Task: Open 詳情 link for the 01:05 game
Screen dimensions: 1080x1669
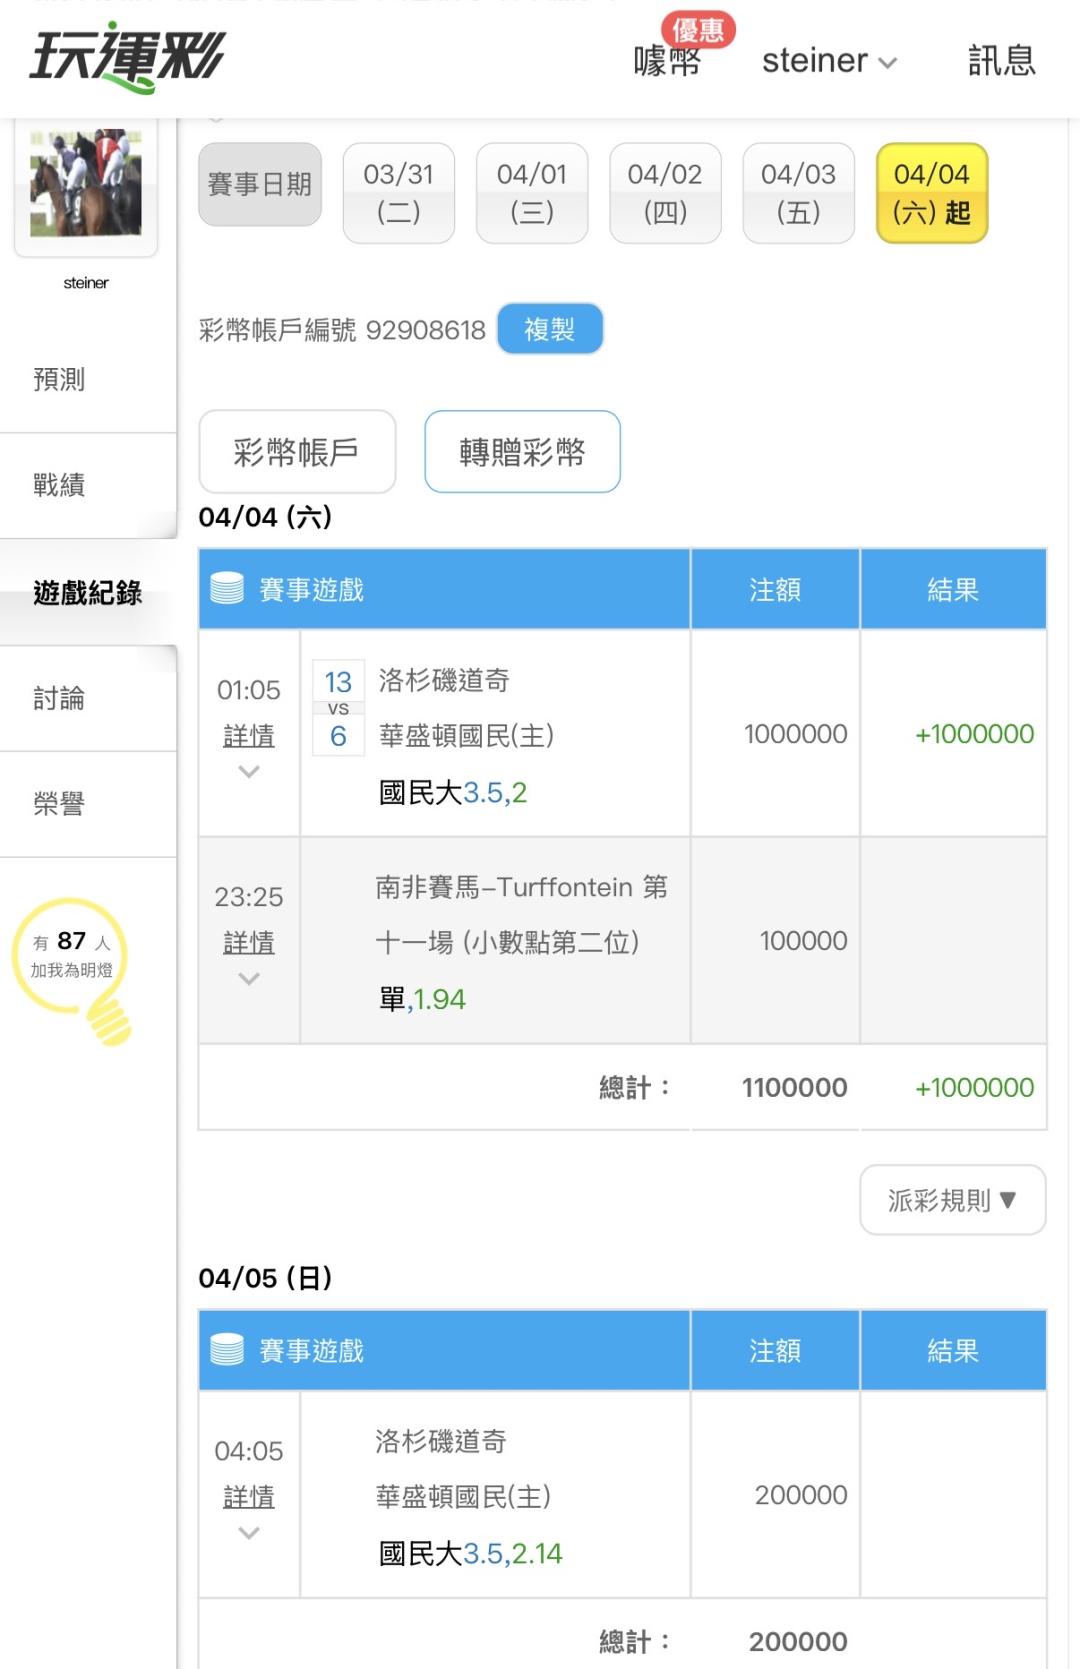Action: tap(249, 736)
